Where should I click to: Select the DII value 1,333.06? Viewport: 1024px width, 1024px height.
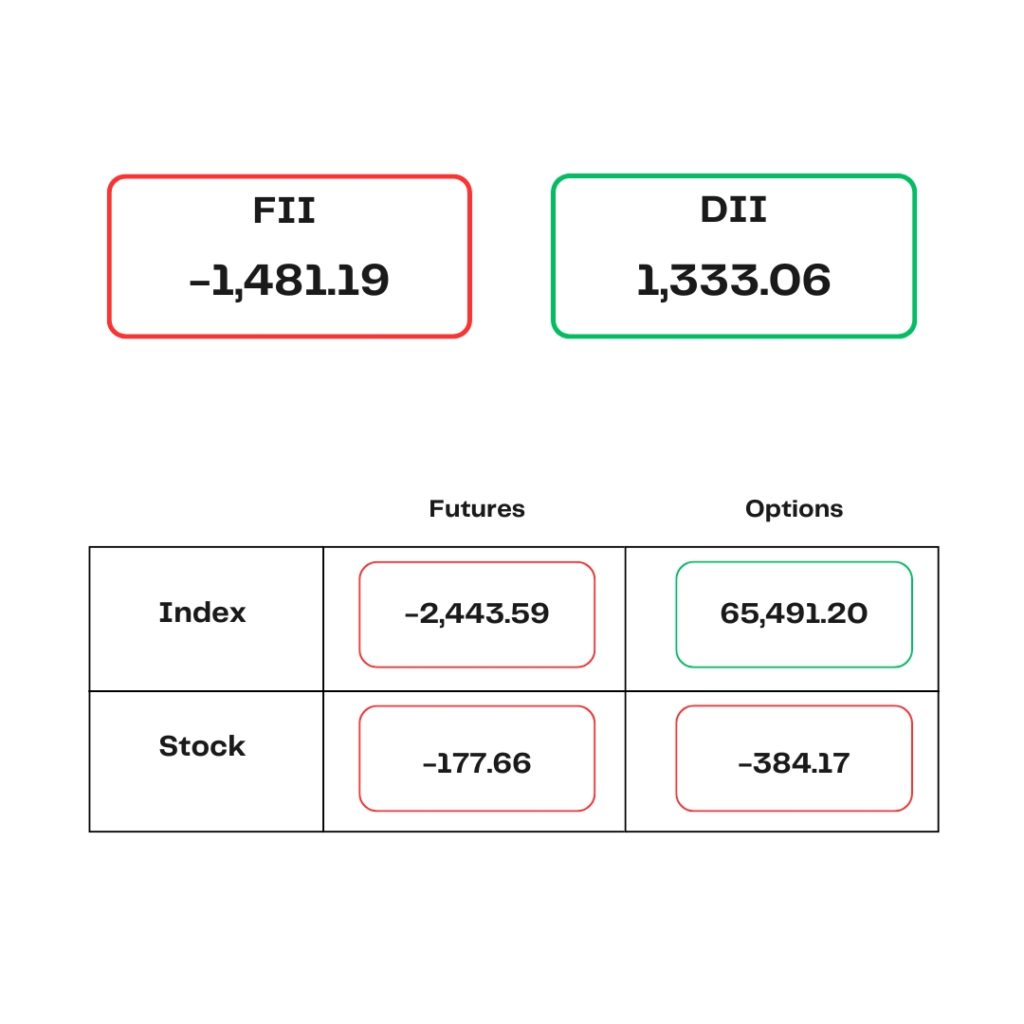pos(733,281)
